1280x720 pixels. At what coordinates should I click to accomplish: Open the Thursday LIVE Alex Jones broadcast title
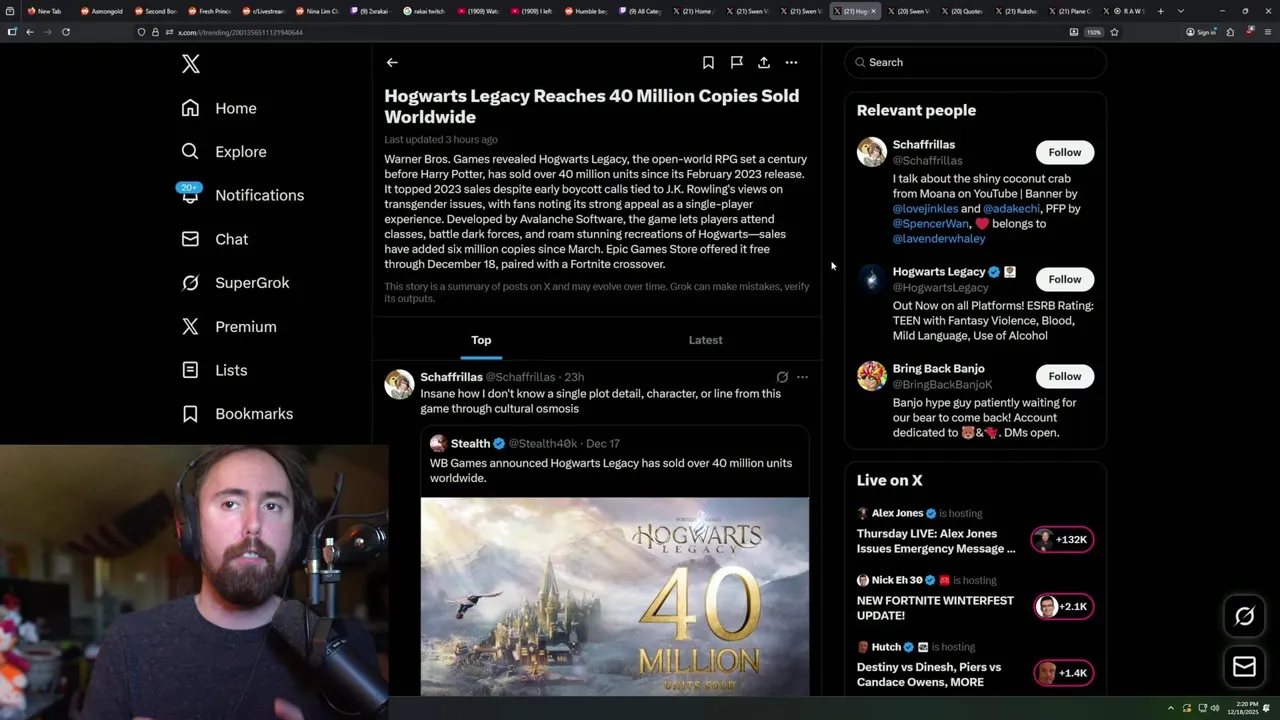point(936,541)
